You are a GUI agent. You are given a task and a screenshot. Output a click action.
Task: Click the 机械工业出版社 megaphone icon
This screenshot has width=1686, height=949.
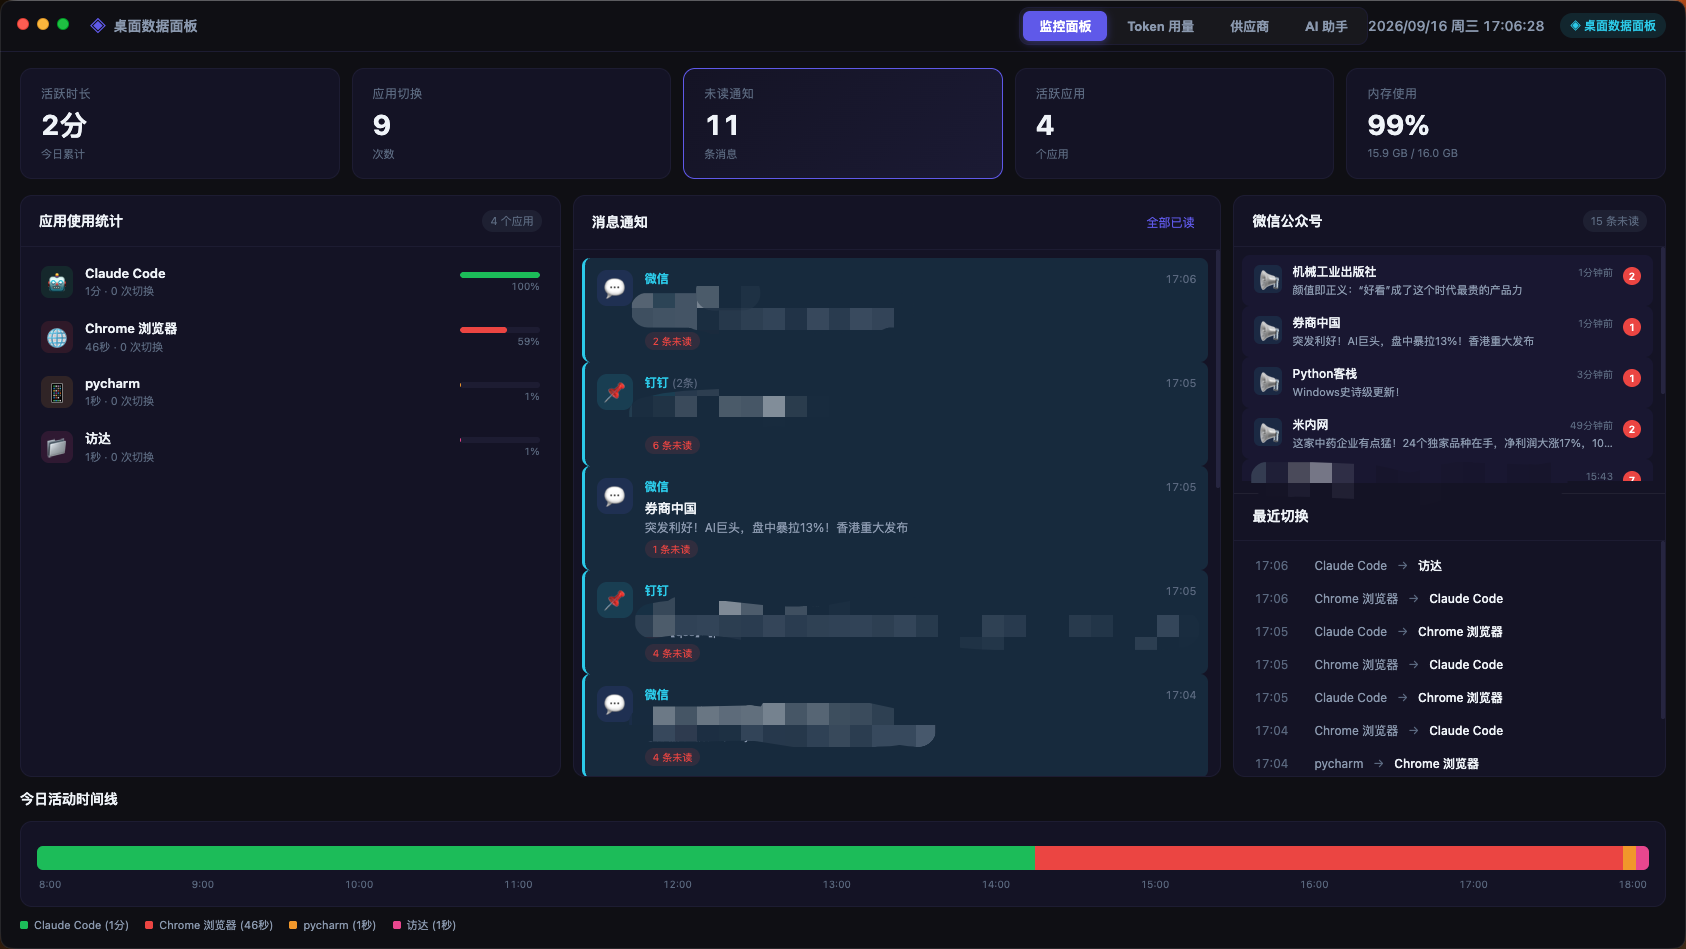pos(1269,280)
